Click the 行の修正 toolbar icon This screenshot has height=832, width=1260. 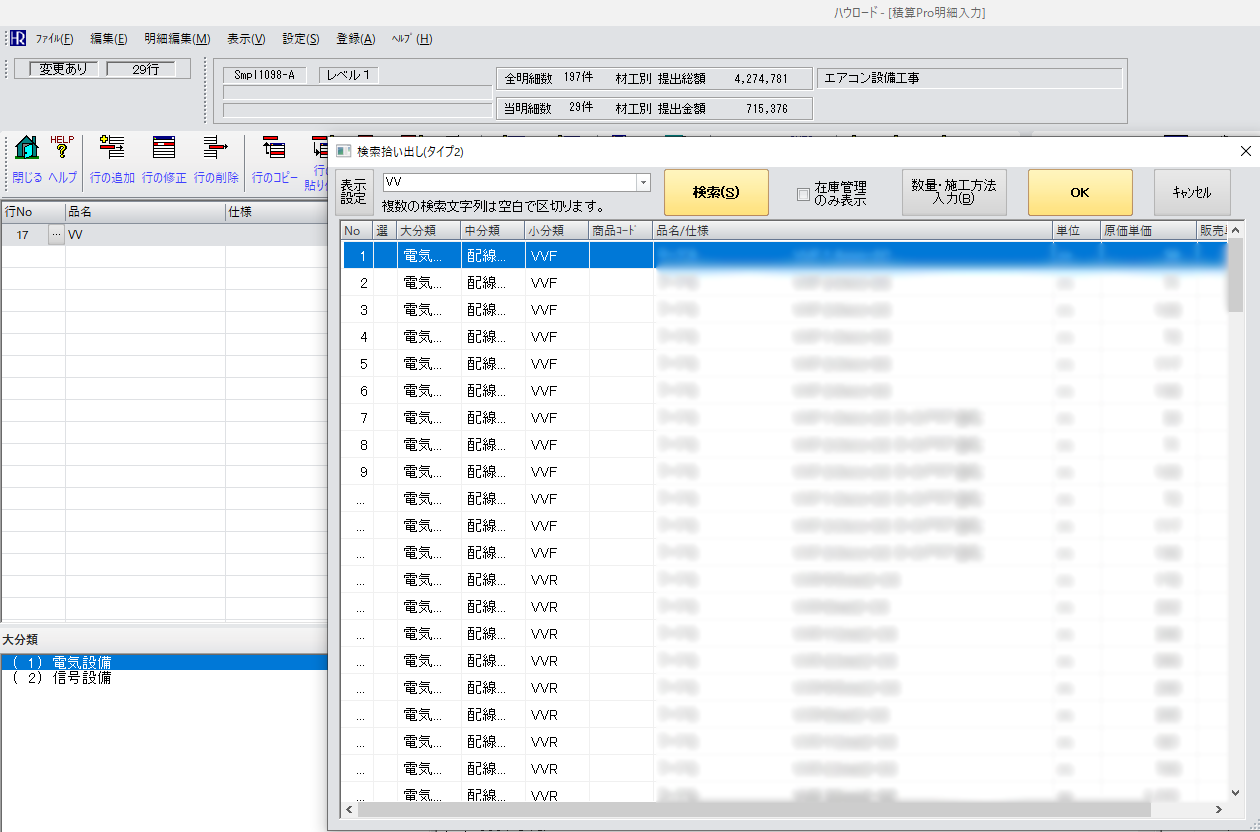(164, 149)
